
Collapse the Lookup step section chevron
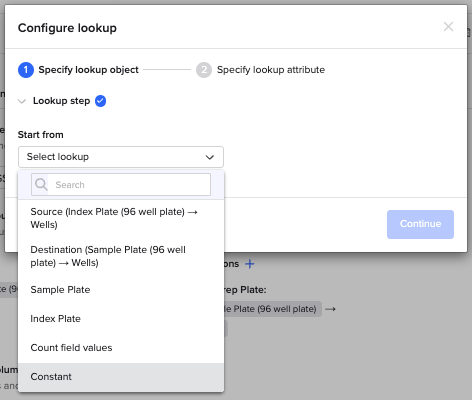point(22,101)
